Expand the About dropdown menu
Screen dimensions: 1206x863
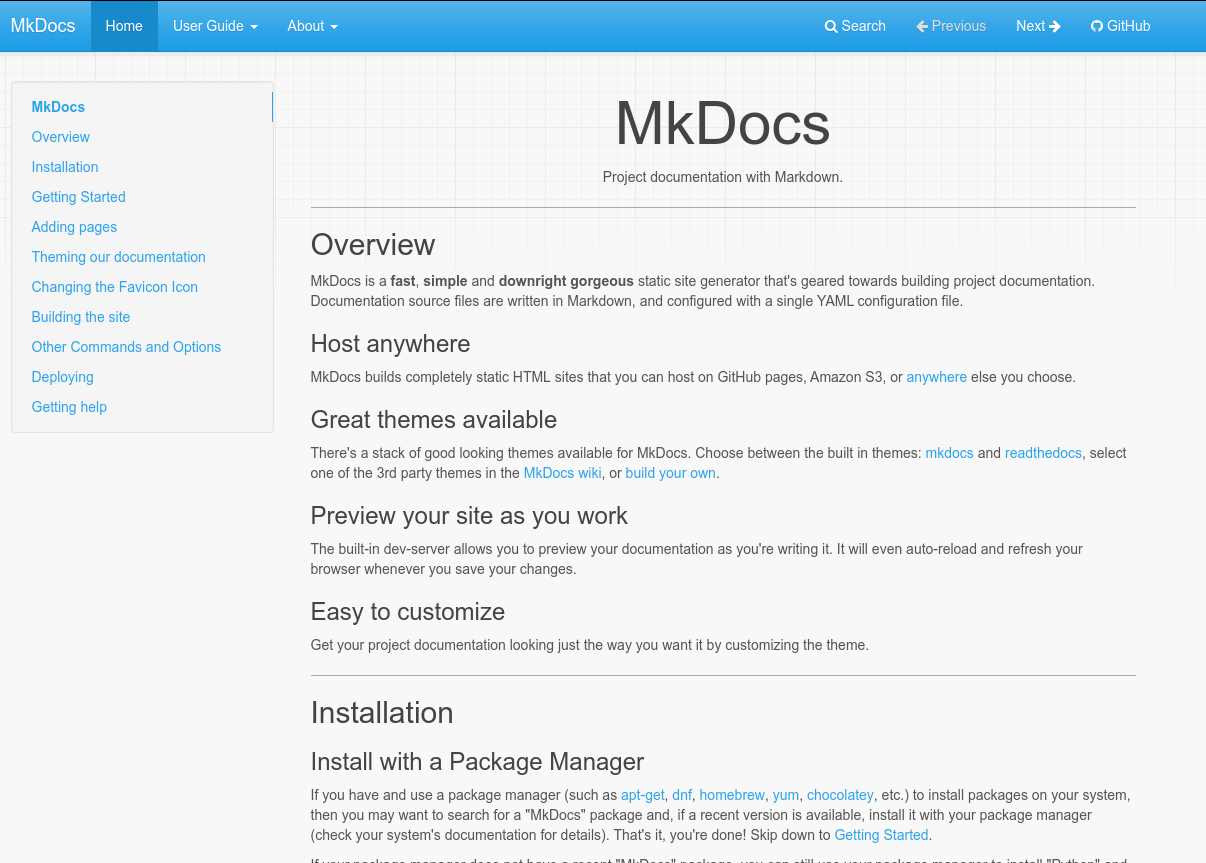tap(312, 26)
